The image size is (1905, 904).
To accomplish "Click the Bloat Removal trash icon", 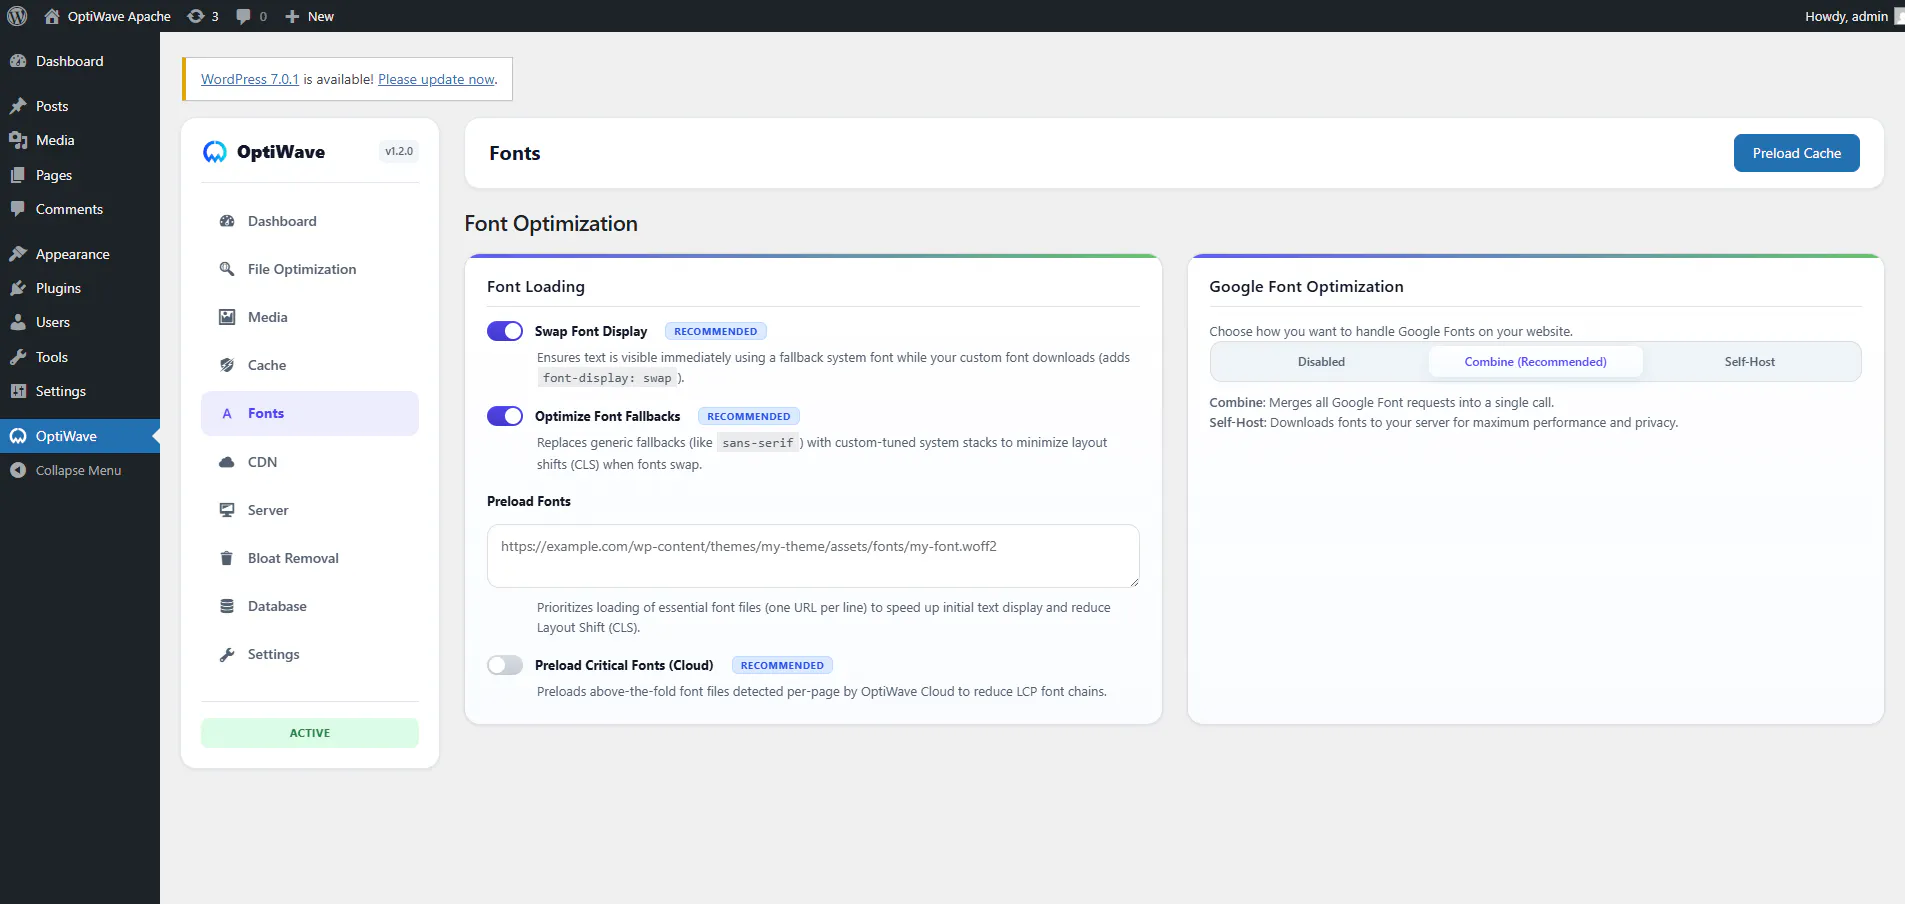I will click(x=227, y=558).
